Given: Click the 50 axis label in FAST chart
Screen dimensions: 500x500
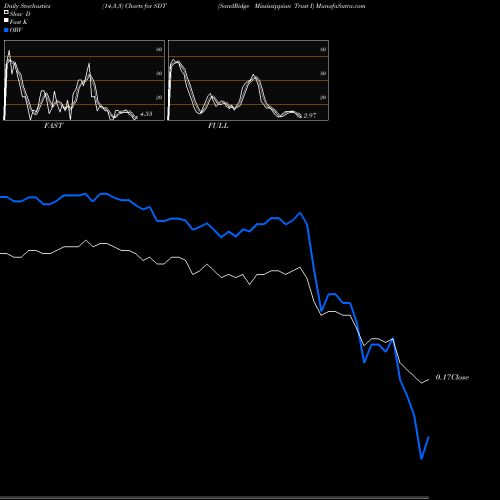Looking at the screenshot, I should [159, 73].
